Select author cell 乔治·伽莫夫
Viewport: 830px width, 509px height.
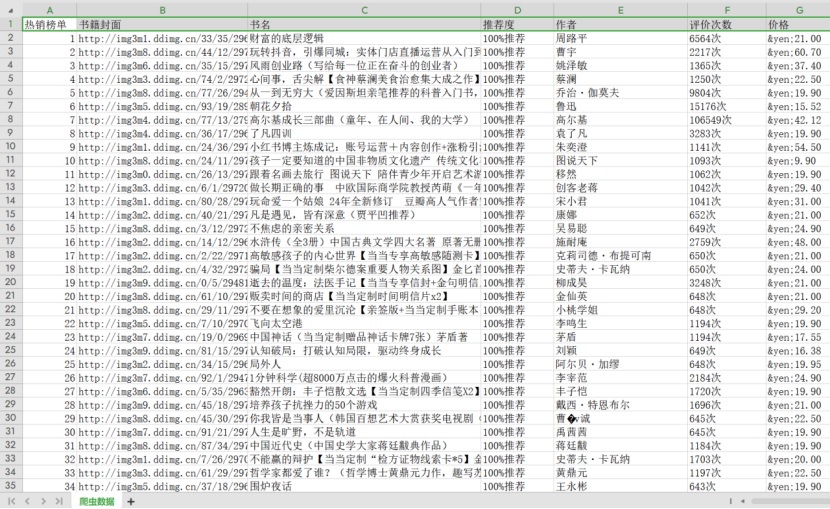[620, 93]
